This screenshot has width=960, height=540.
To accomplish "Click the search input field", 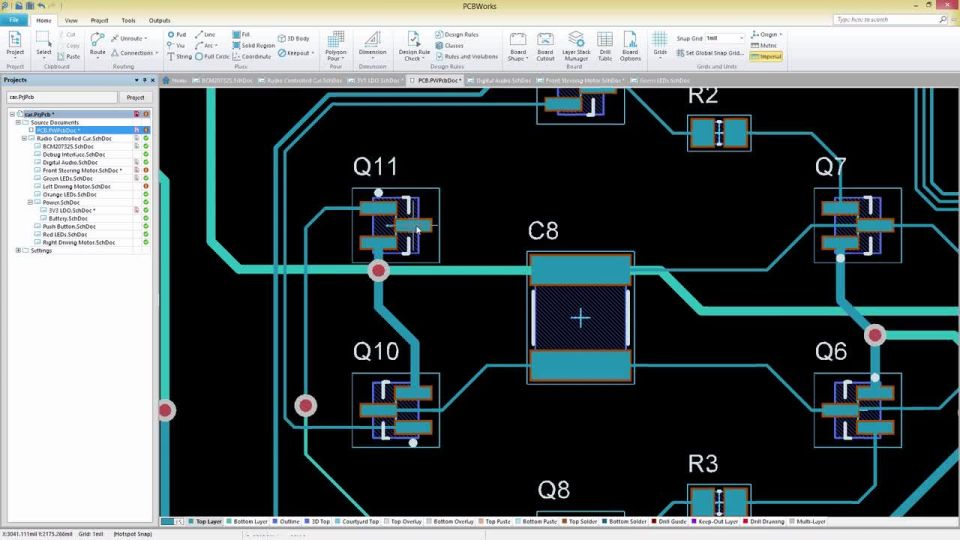I will tap(886, 20).
